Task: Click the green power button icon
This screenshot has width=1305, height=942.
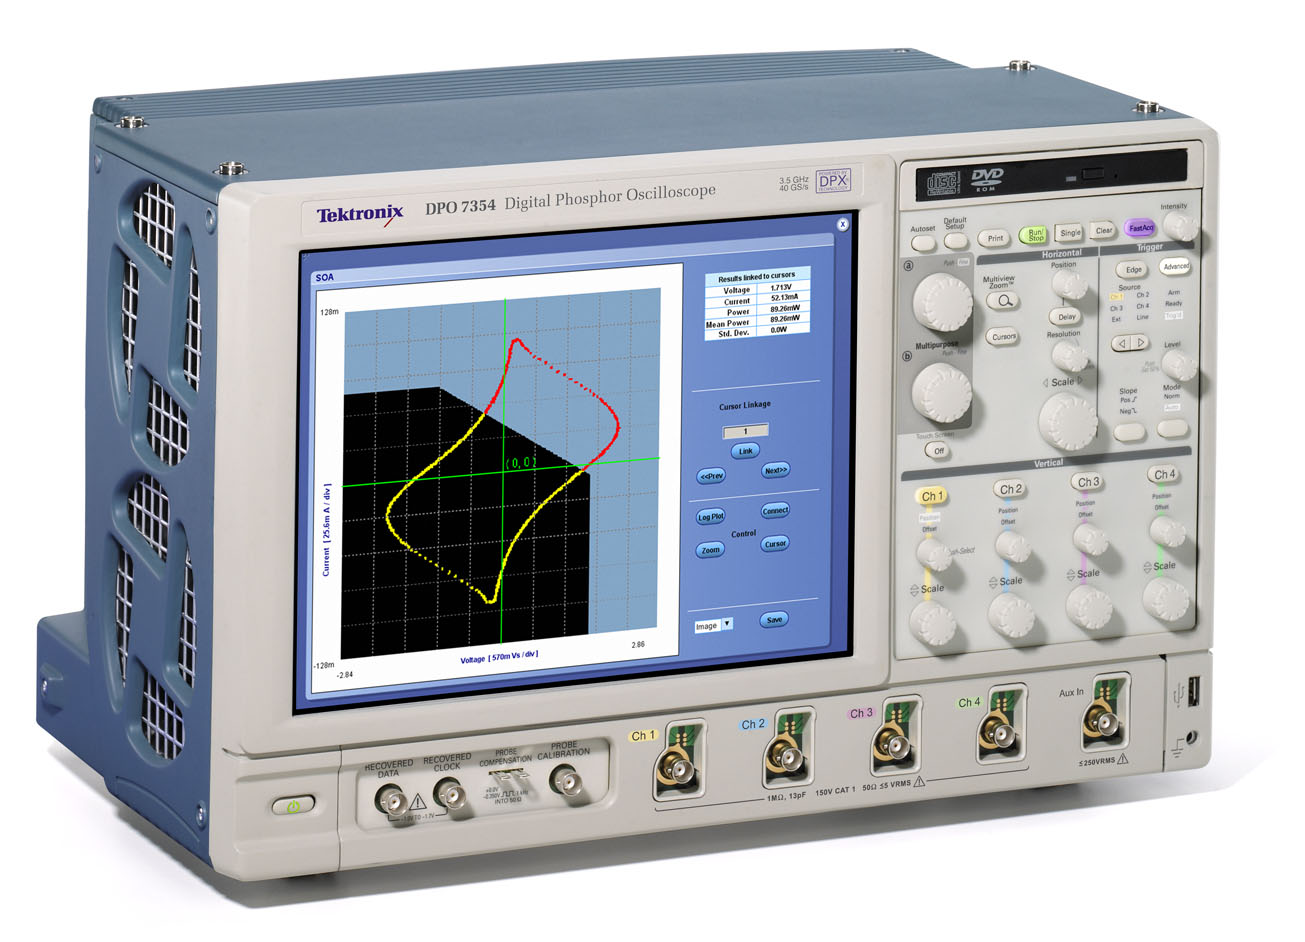Action: coord(292,805)
